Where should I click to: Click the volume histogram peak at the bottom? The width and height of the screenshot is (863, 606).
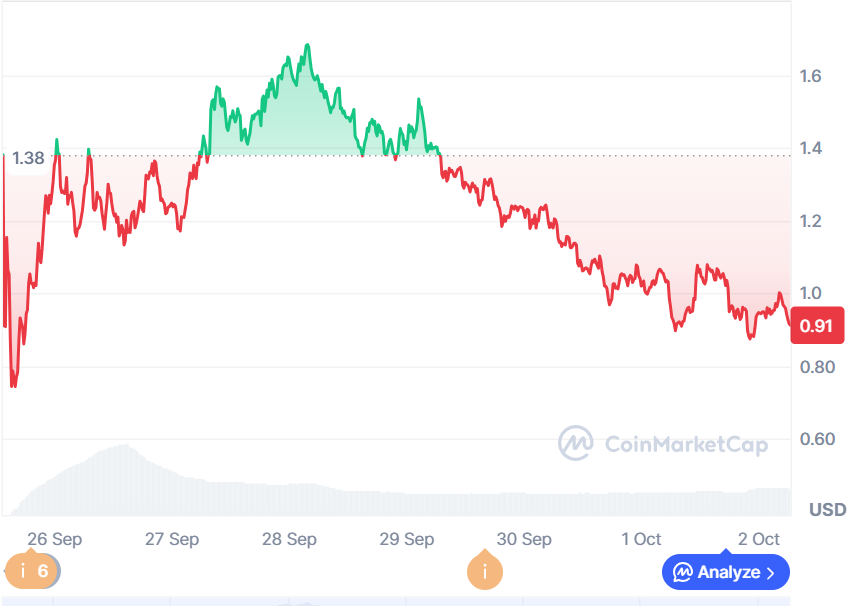pos(122,447)
